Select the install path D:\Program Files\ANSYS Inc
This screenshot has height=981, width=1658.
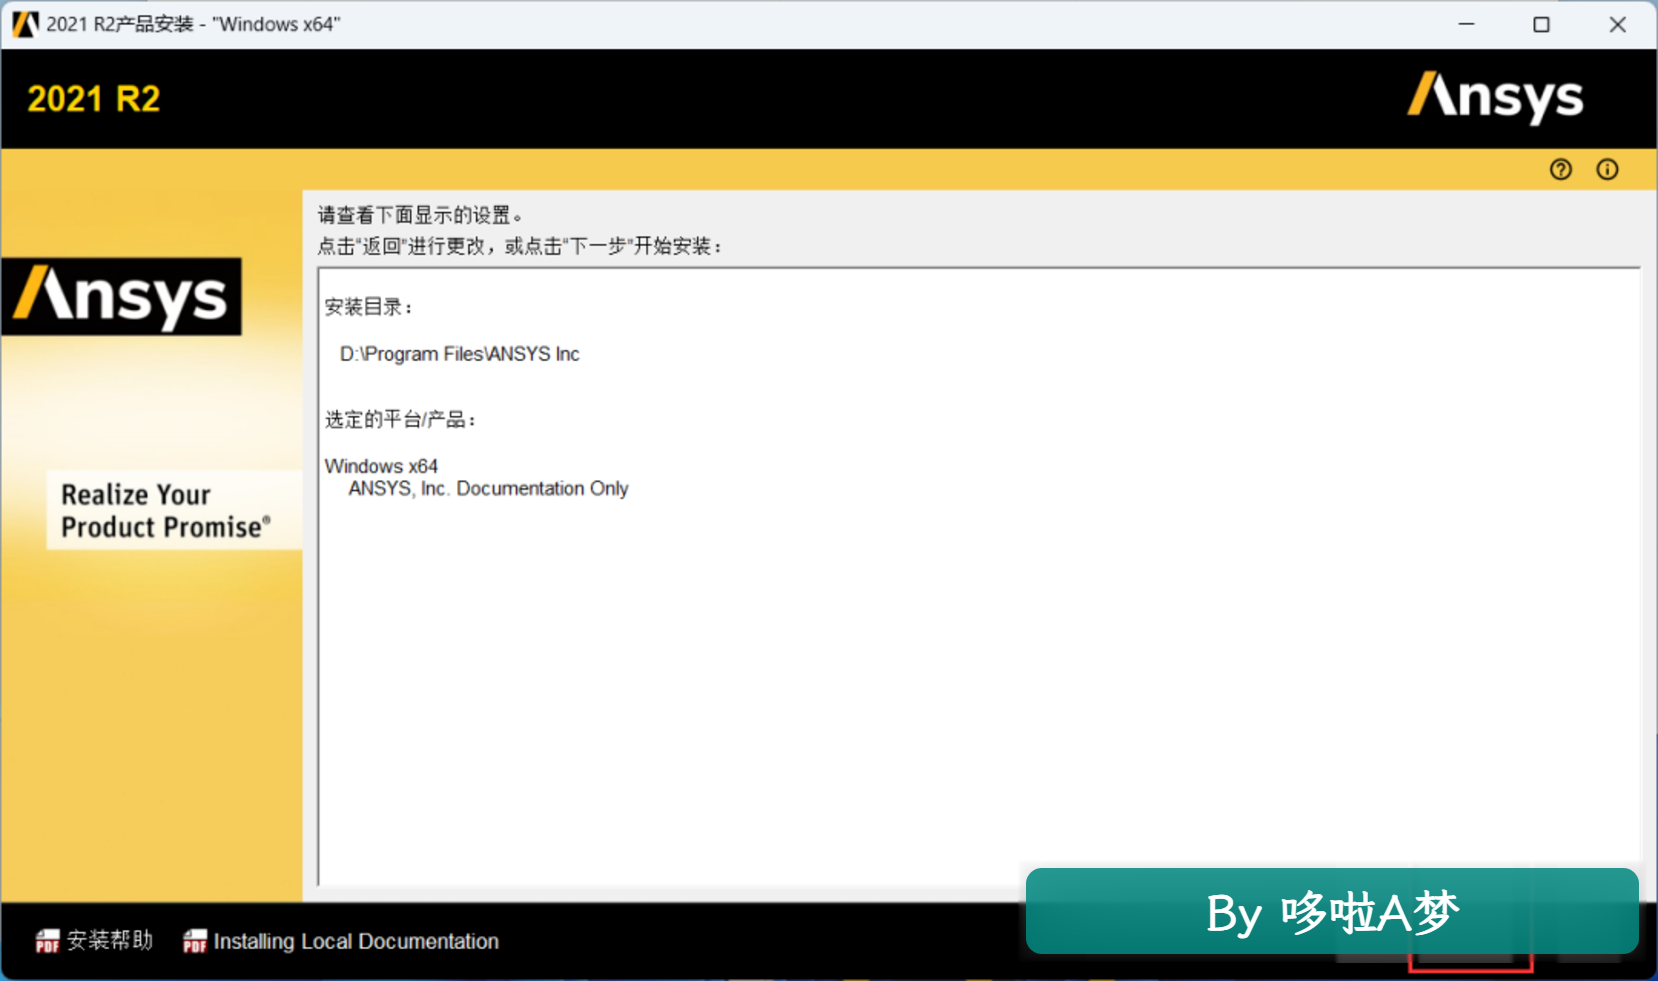click(x=460, y=354)
